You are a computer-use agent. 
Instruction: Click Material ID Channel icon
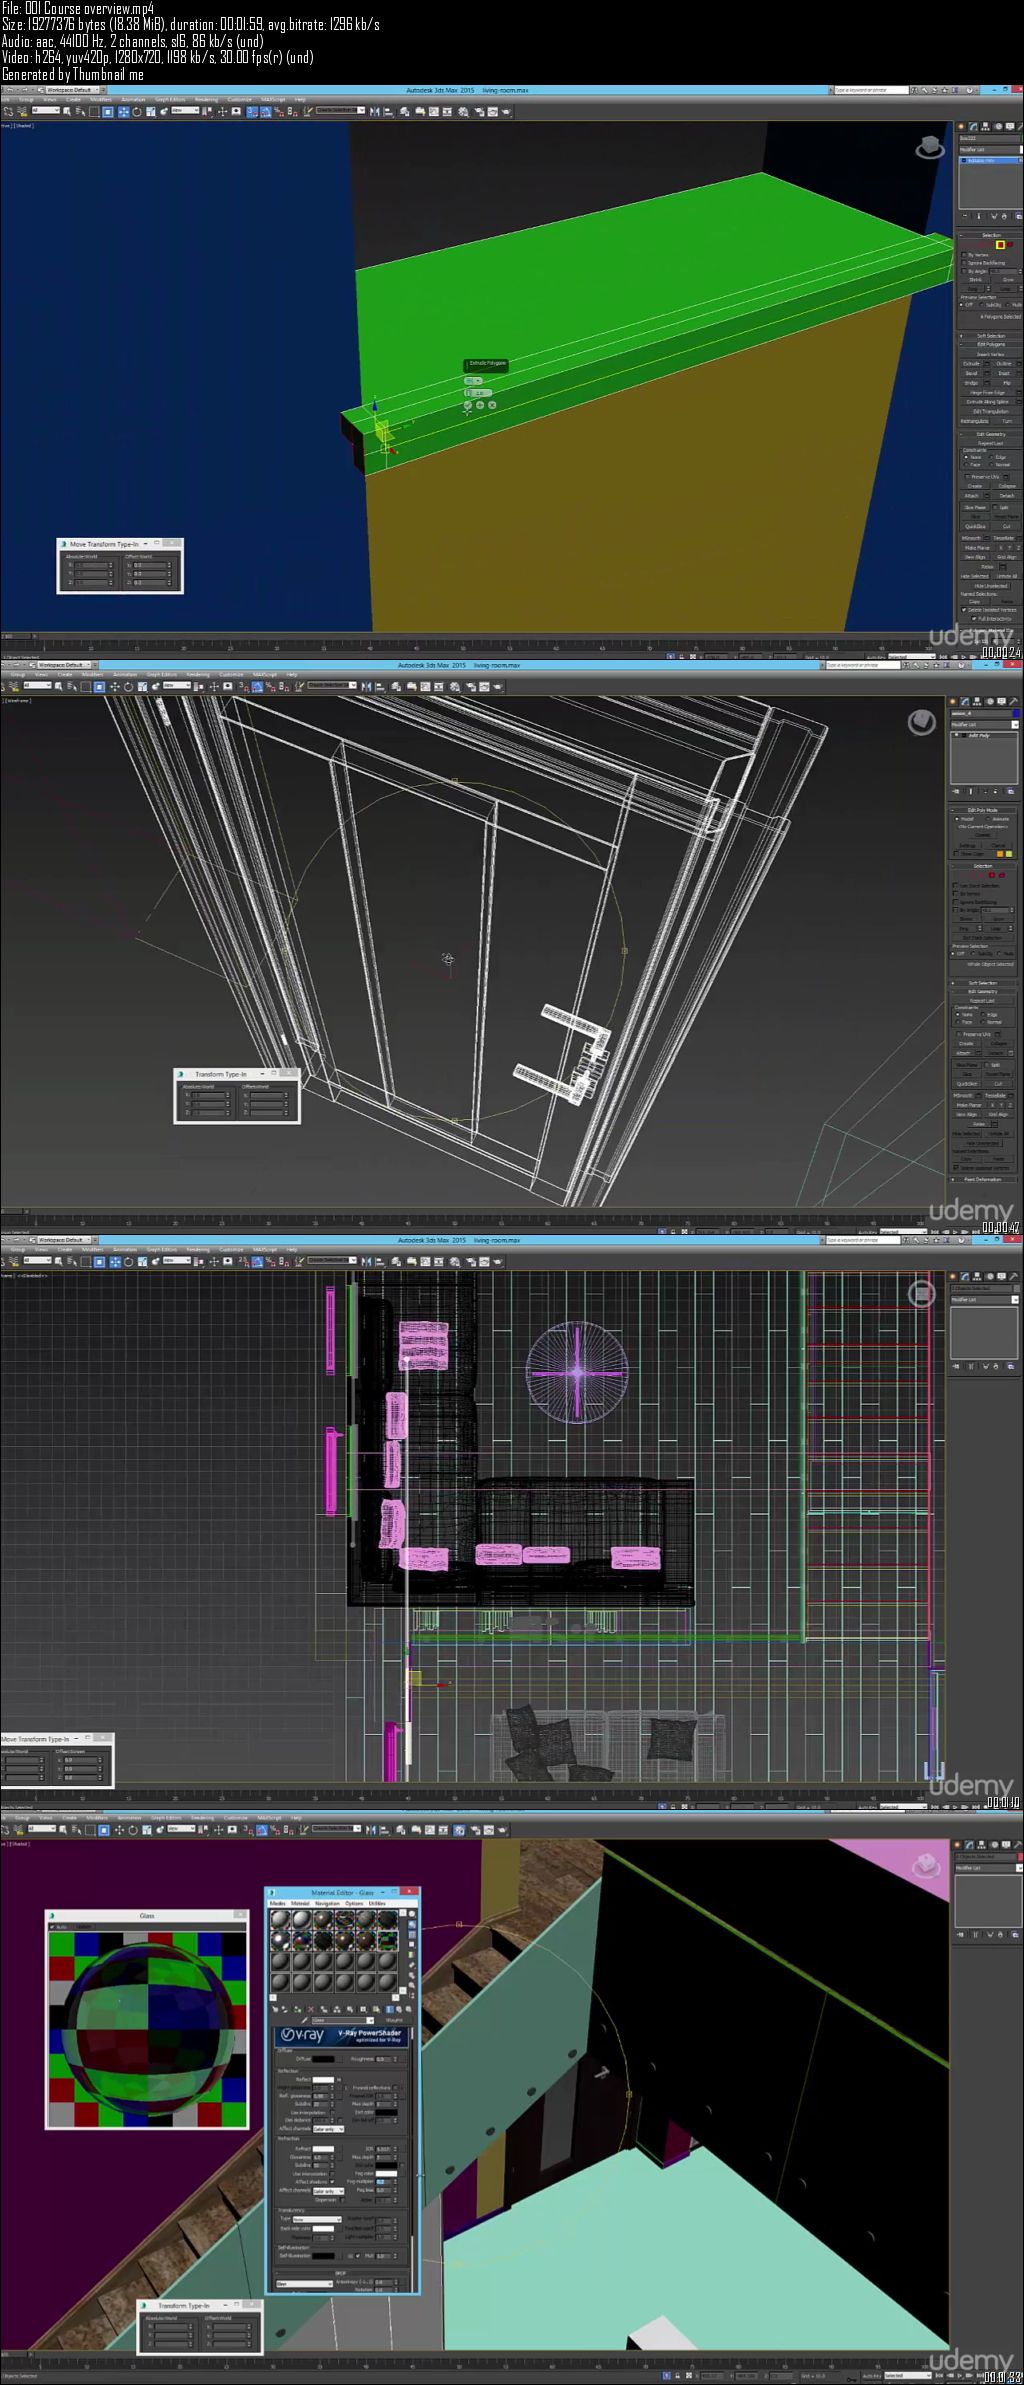pyautogui.click(x=363, y=2009)
